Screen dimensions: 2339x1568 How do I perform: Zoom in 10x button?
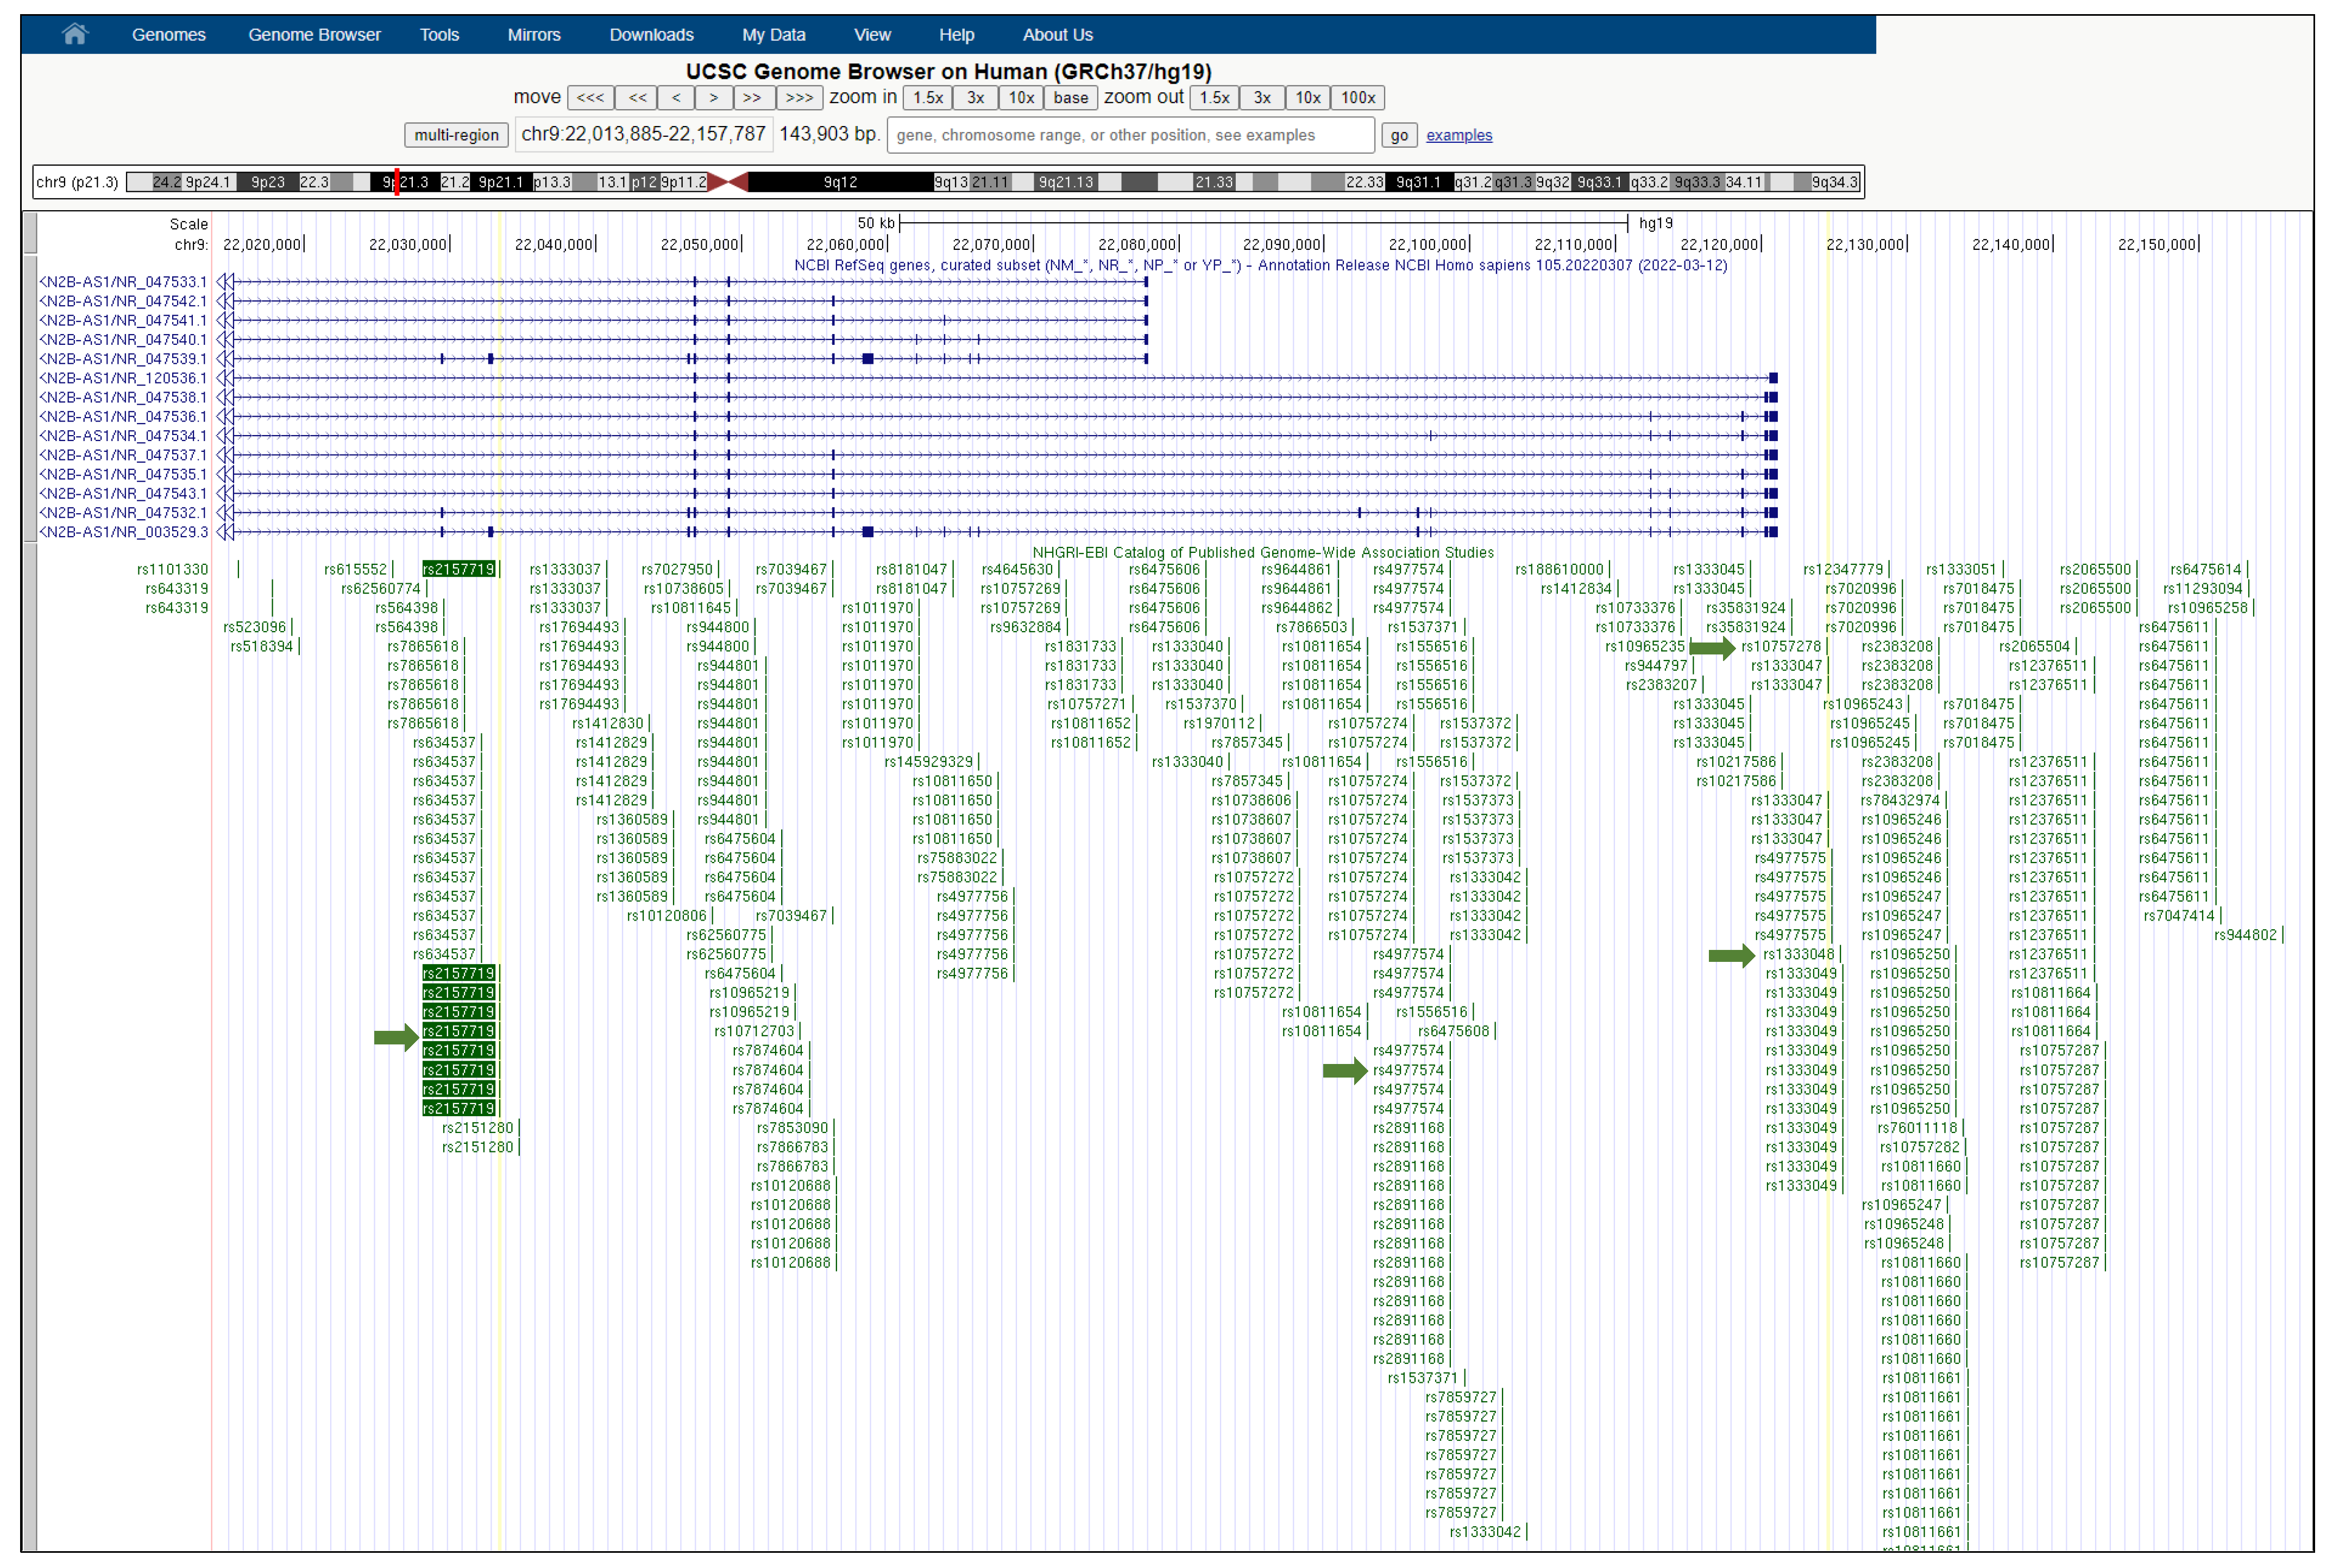[x=1020, y=97]
